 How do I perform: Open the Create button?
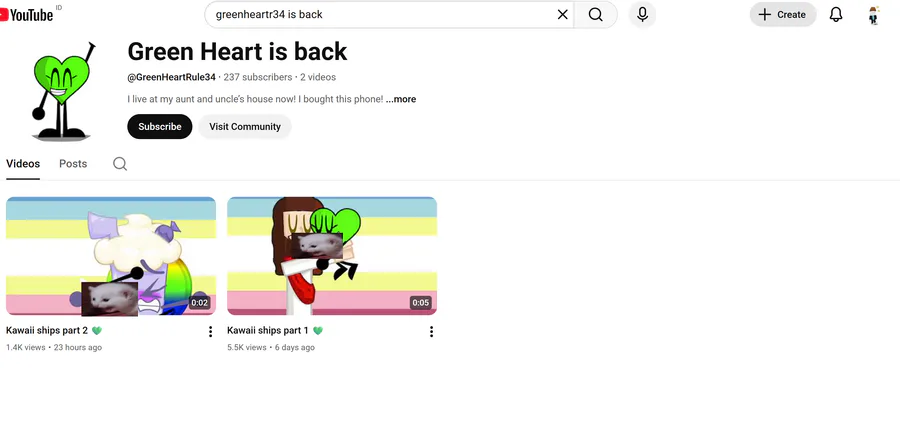(783, 14)
